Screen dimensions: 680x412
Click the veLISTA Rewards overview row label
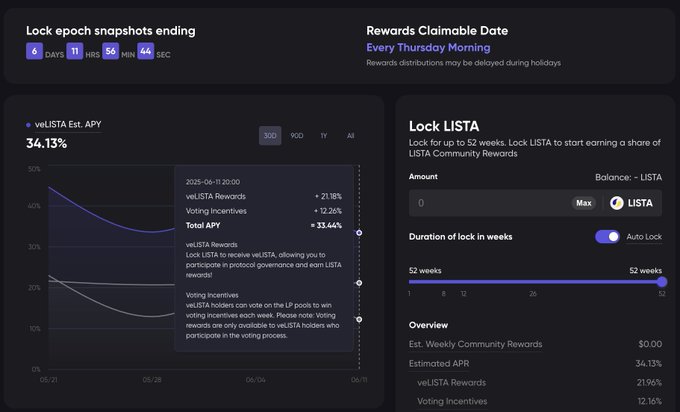point(451,383)
